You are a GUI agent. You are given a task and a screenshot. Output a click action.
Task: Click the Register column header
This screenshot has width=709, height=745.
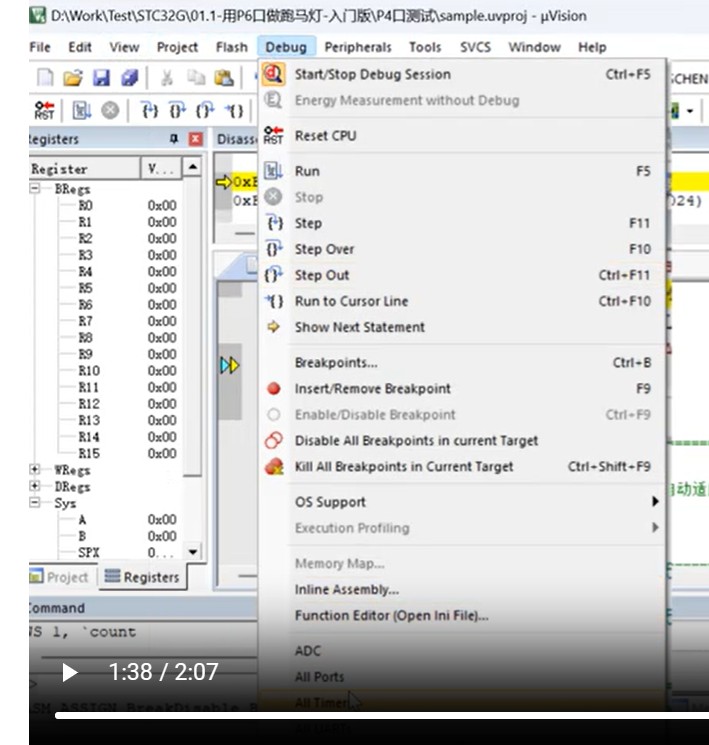coord(84,169)
